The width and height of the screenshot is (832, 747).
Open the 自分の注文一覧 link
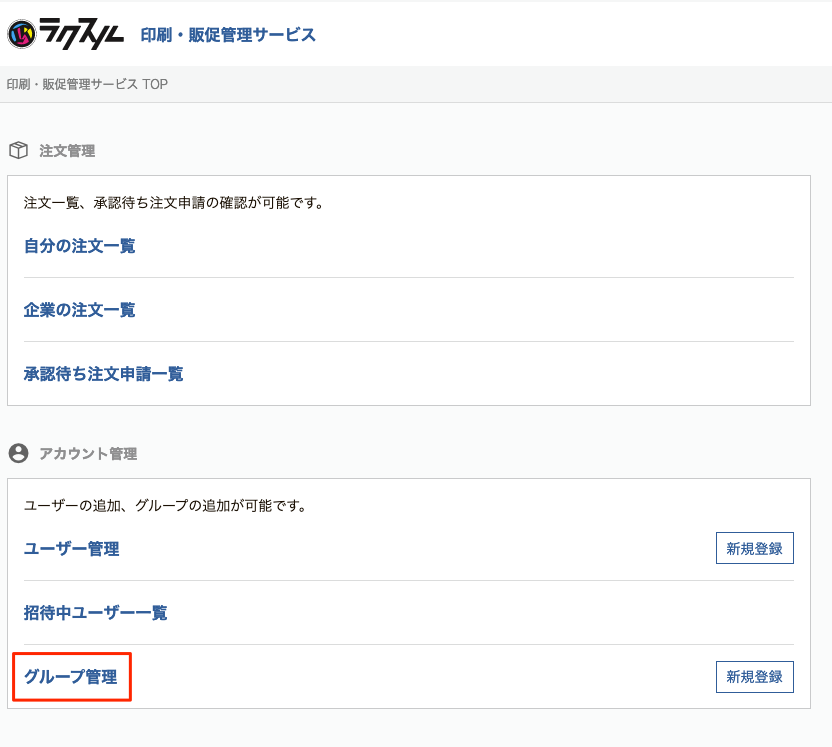[80, 246]
